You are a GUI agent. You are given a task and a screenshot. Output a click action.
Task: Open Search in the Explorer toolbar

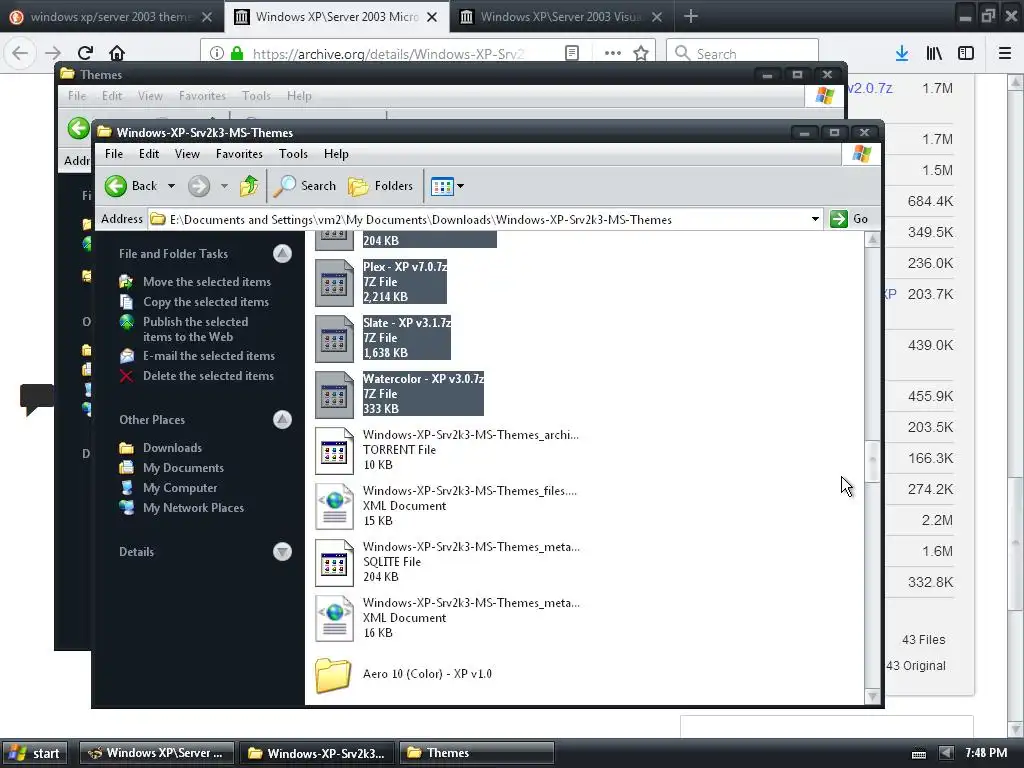coord(304,186)
